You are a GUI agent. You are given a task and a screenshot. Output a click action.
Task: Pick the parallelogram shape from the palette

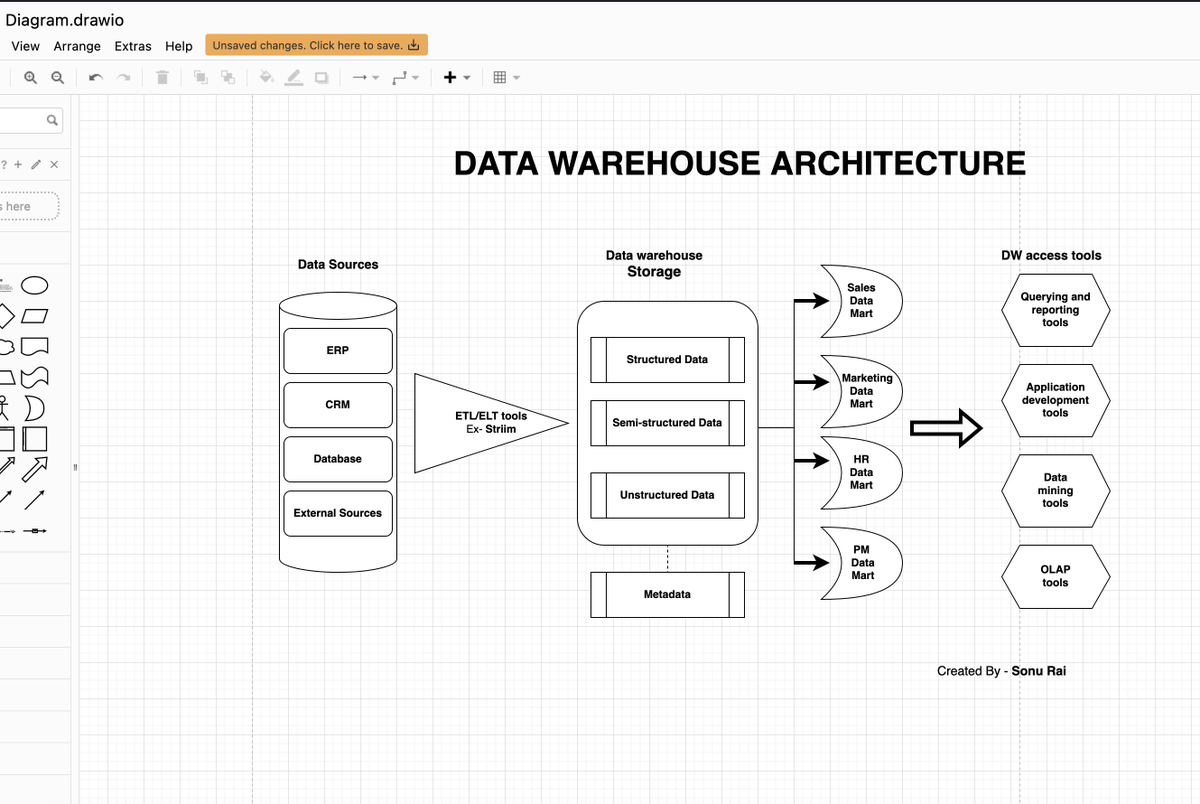point(35,317)
